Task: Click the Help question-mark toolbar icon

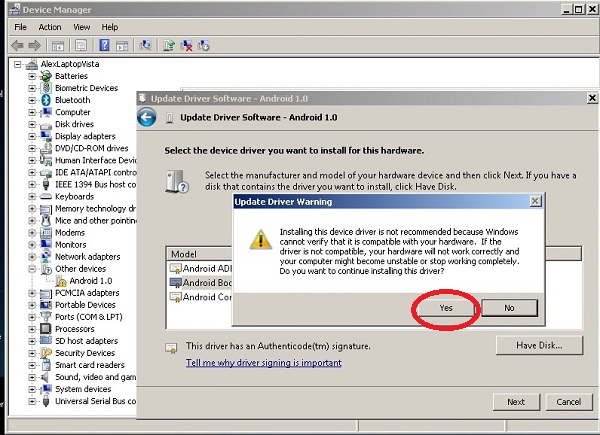Action: [x=104, y=46]
